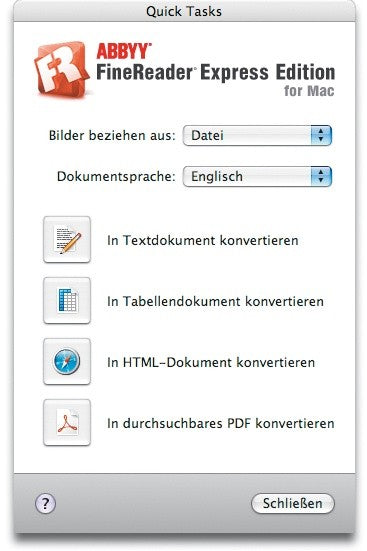Open the 'Bilder beziehen aus' Datei dropdown

257,135
